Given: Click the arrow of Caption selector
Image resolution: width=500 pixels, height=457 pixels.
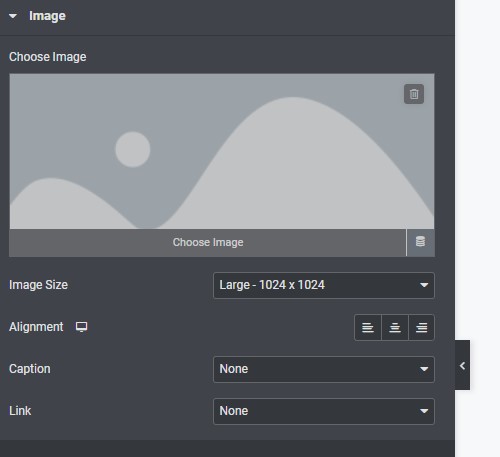Looking at the screenshot, I should click(424, 369).
